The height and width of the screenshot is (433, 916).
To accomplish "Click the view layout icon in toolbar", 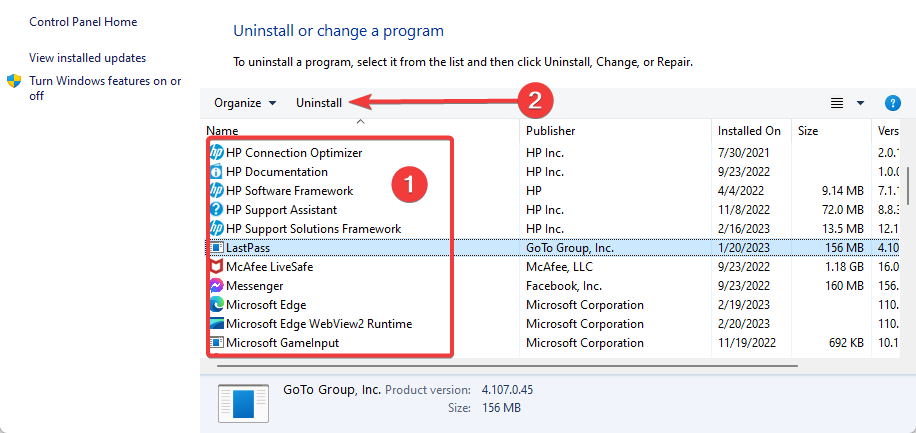I will (x=837, y=103).
